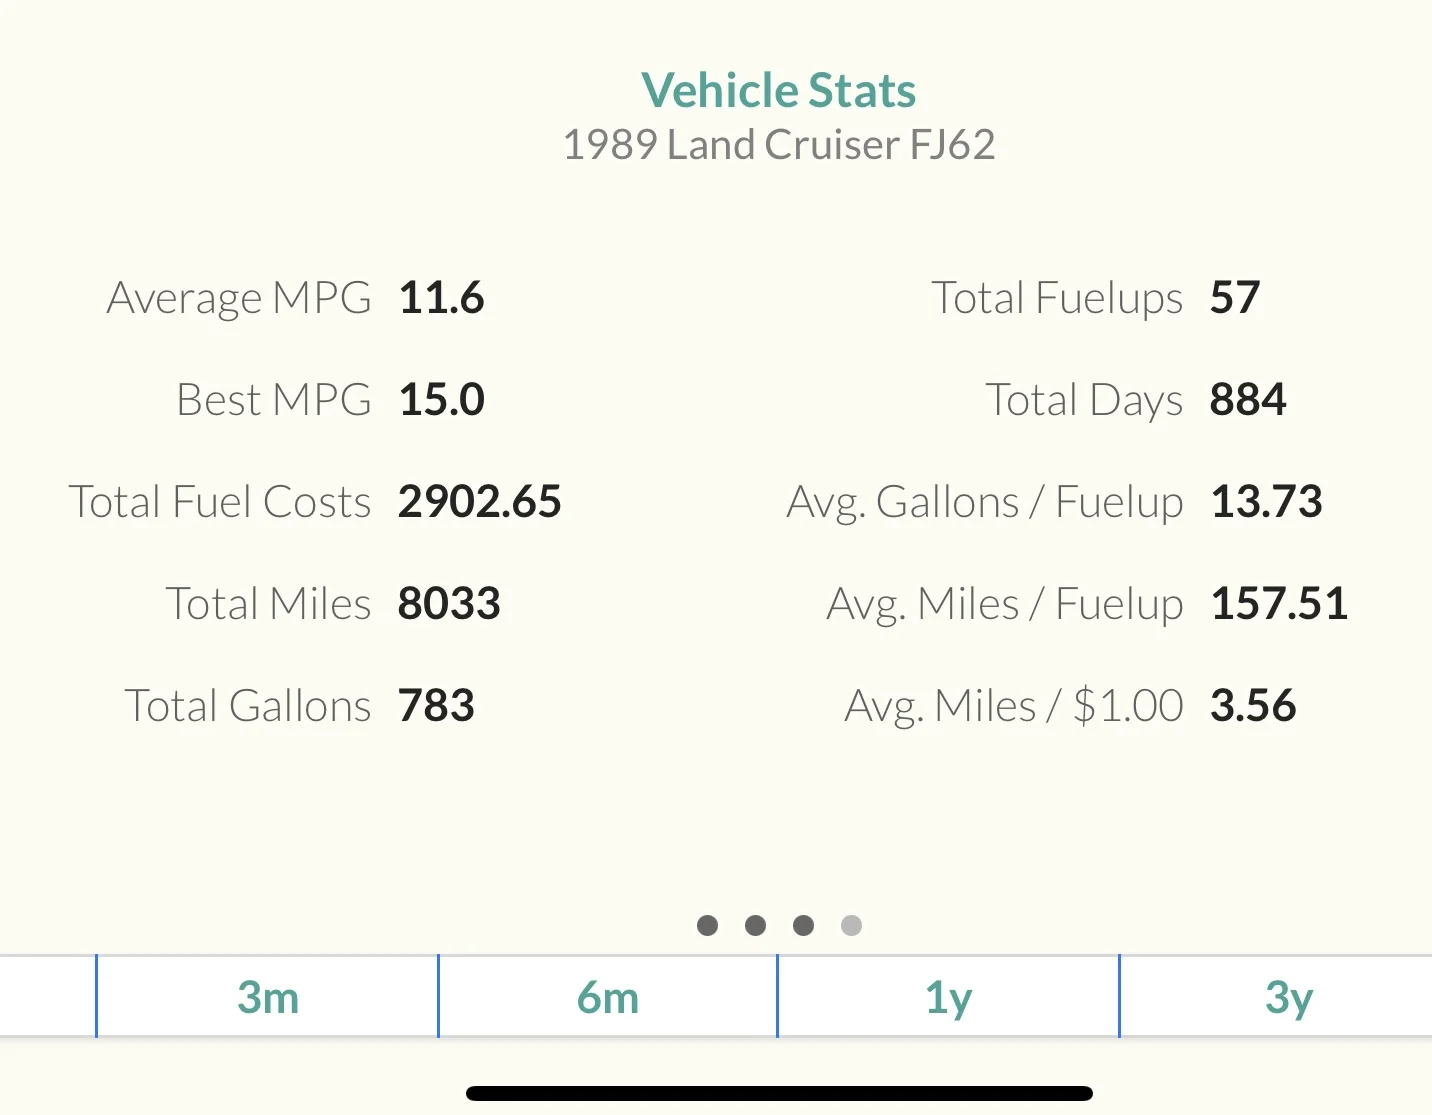Screen dimensions: 1432x1115
Task: Tap the Total Fuelups value 57
Action: (1235, 298)
